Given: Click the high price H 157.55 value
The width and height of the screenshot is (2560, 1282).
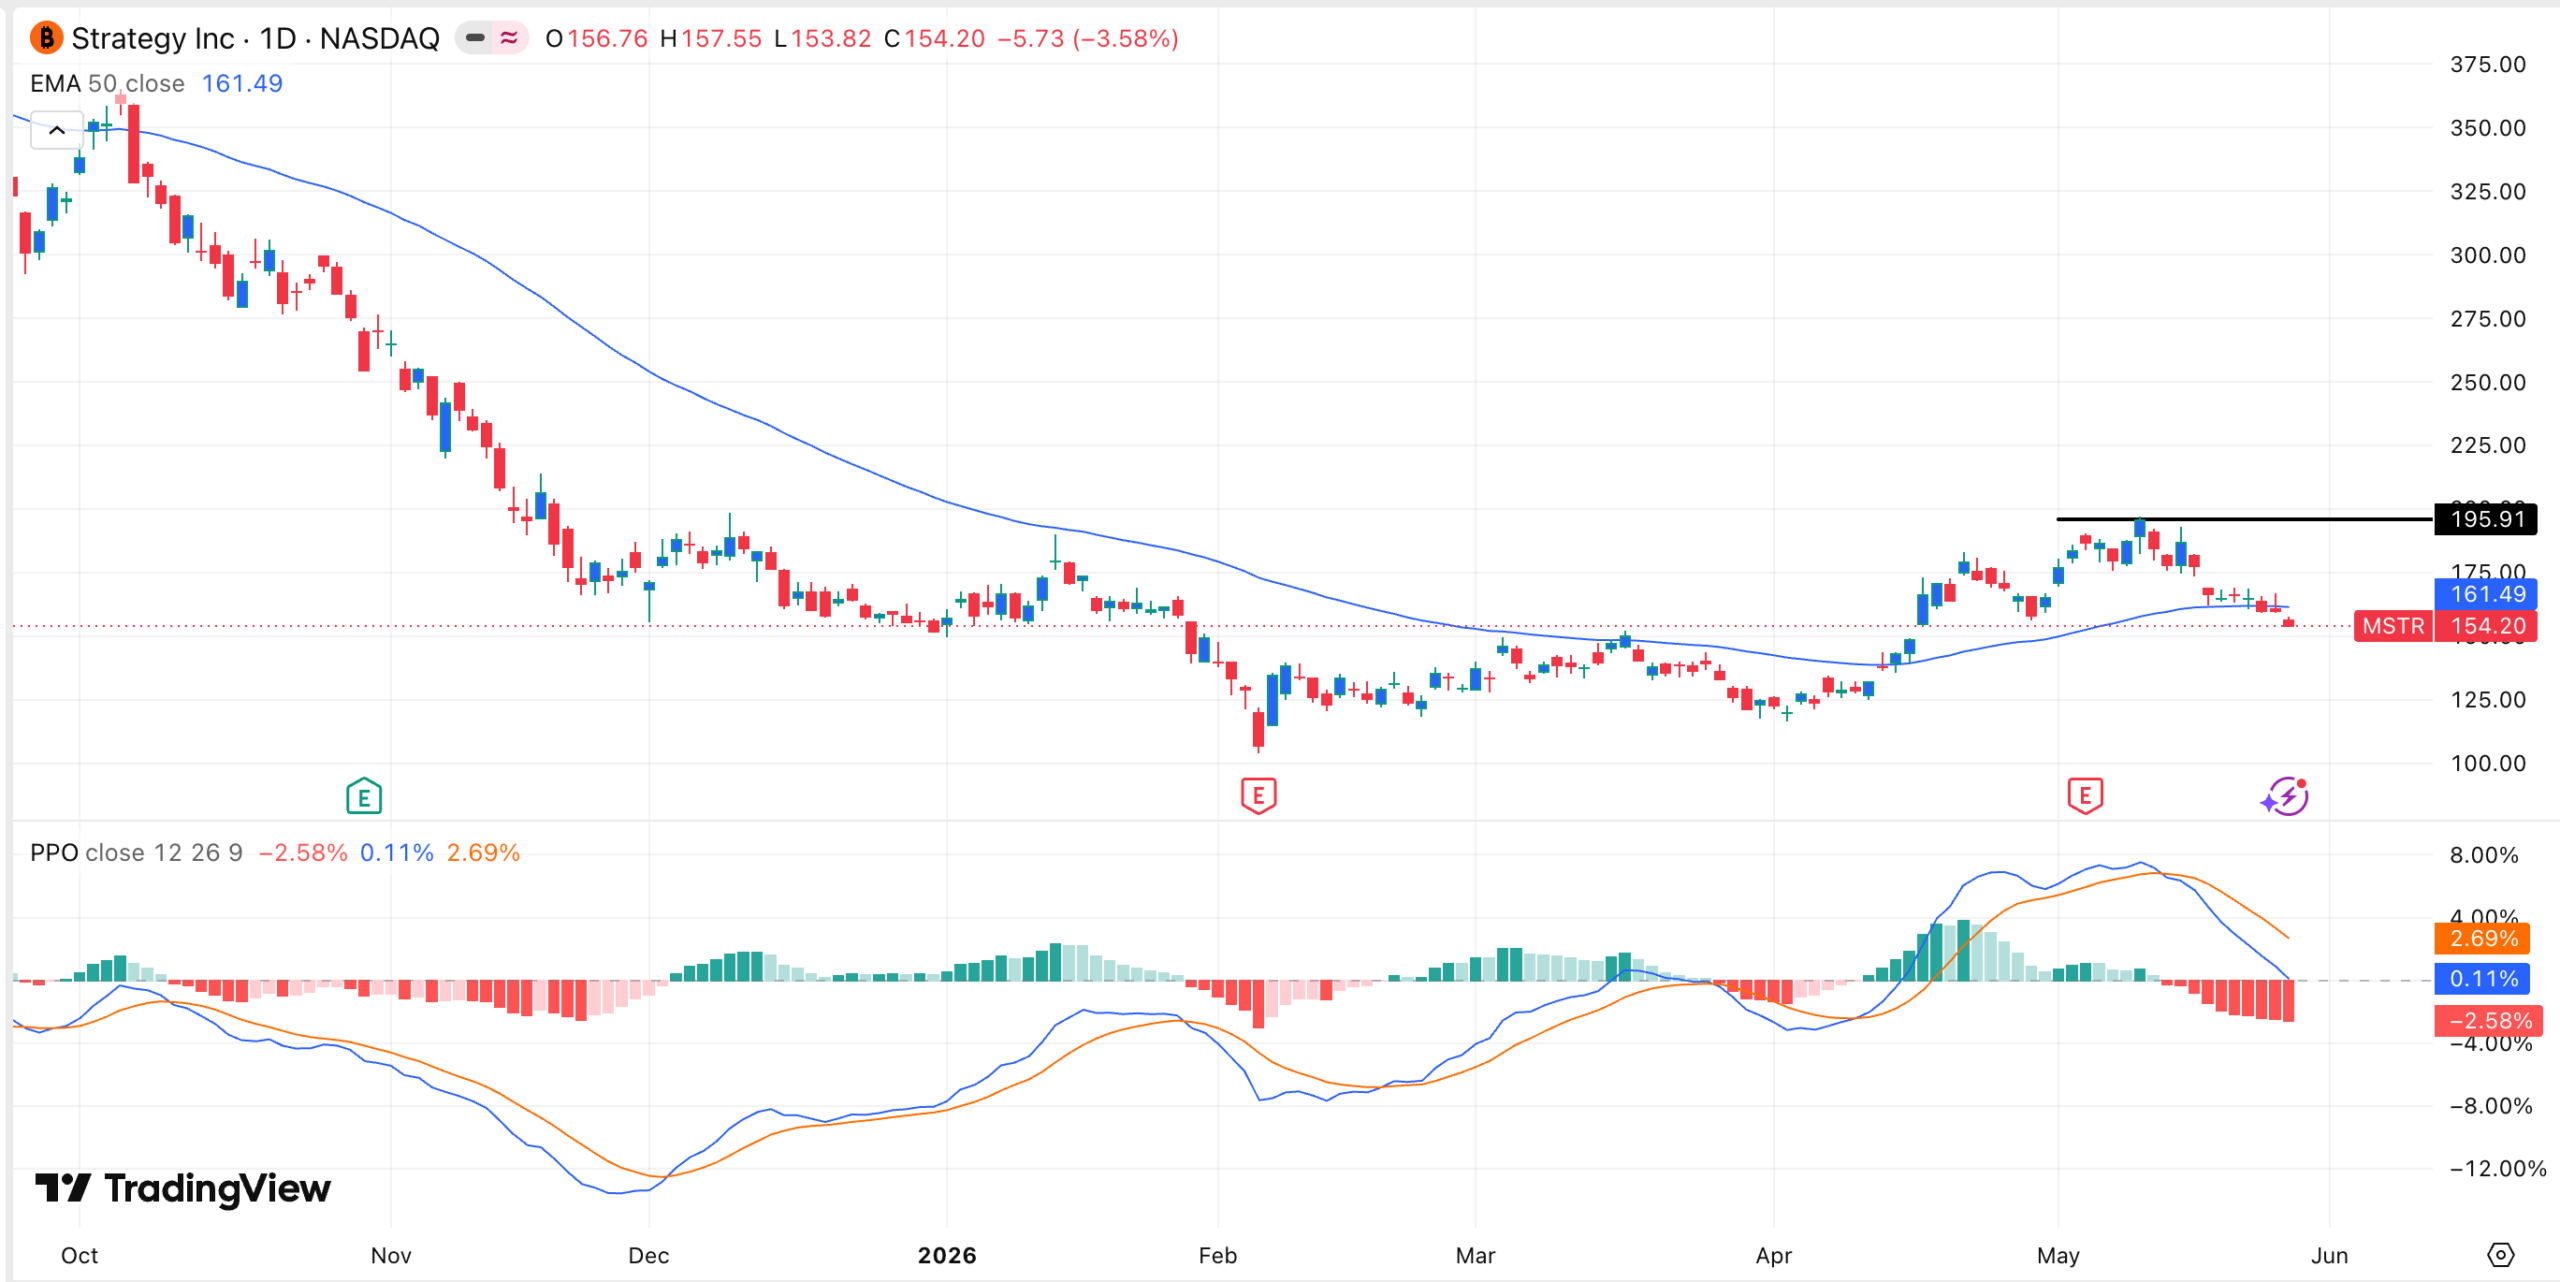Looking at the screenshot, I should (710, 38).
